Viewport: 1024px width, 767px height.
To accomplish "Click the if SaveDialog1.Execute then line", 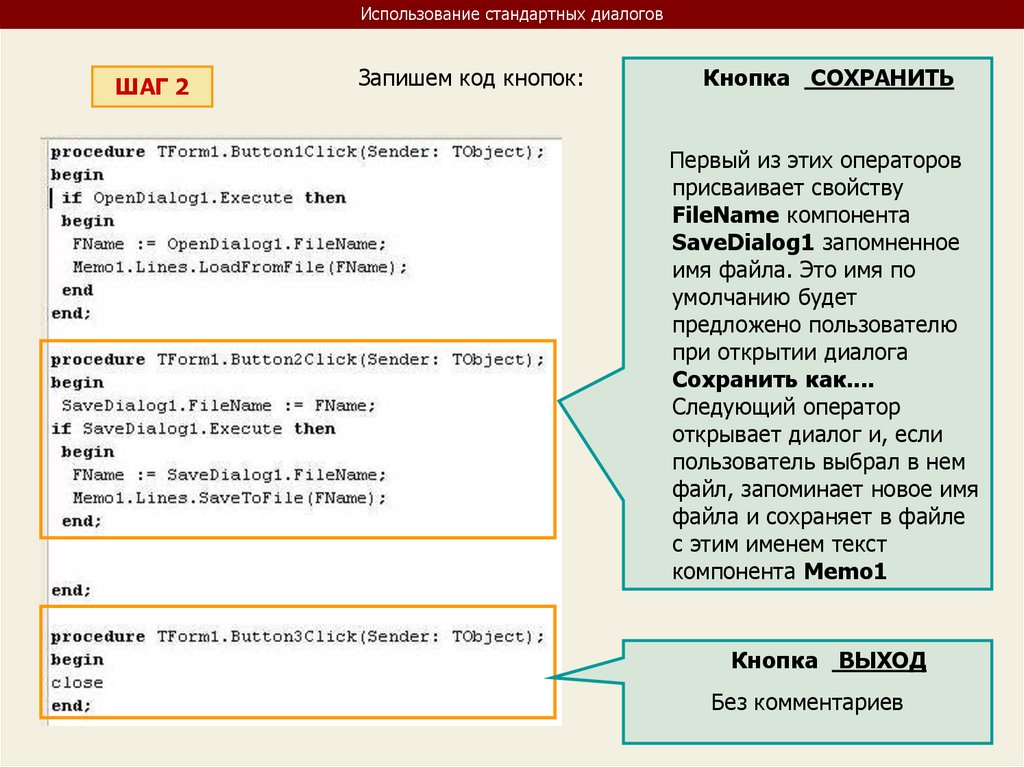I will [x=193, y=429].
